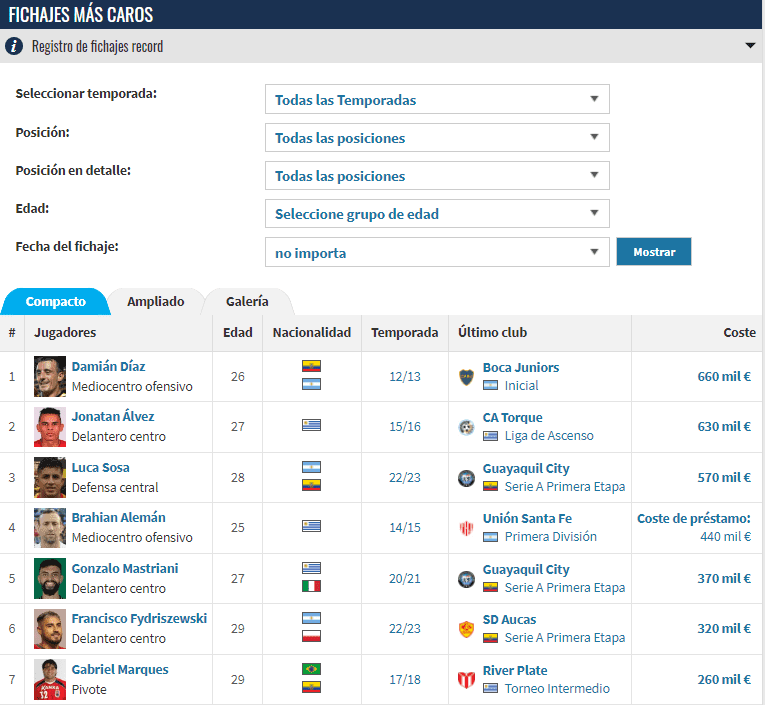The image size is (765, 705).
Task: Click season 12/13 in Damián Díaz row
Action: [404, 377]
